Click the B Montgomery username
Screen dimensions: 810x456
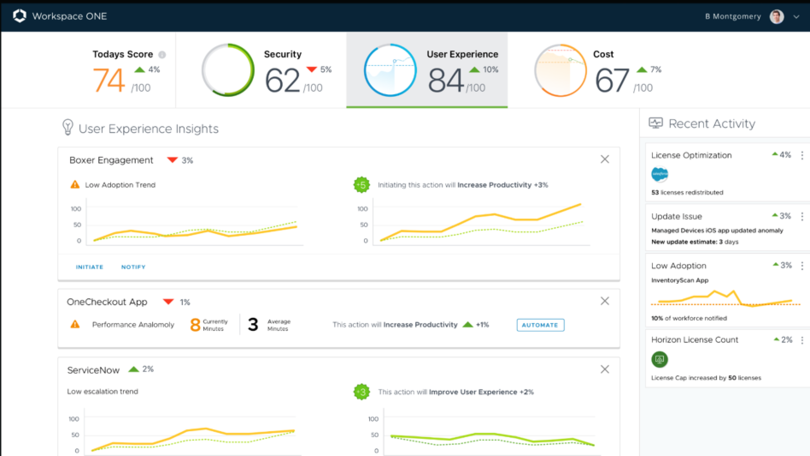733,17
